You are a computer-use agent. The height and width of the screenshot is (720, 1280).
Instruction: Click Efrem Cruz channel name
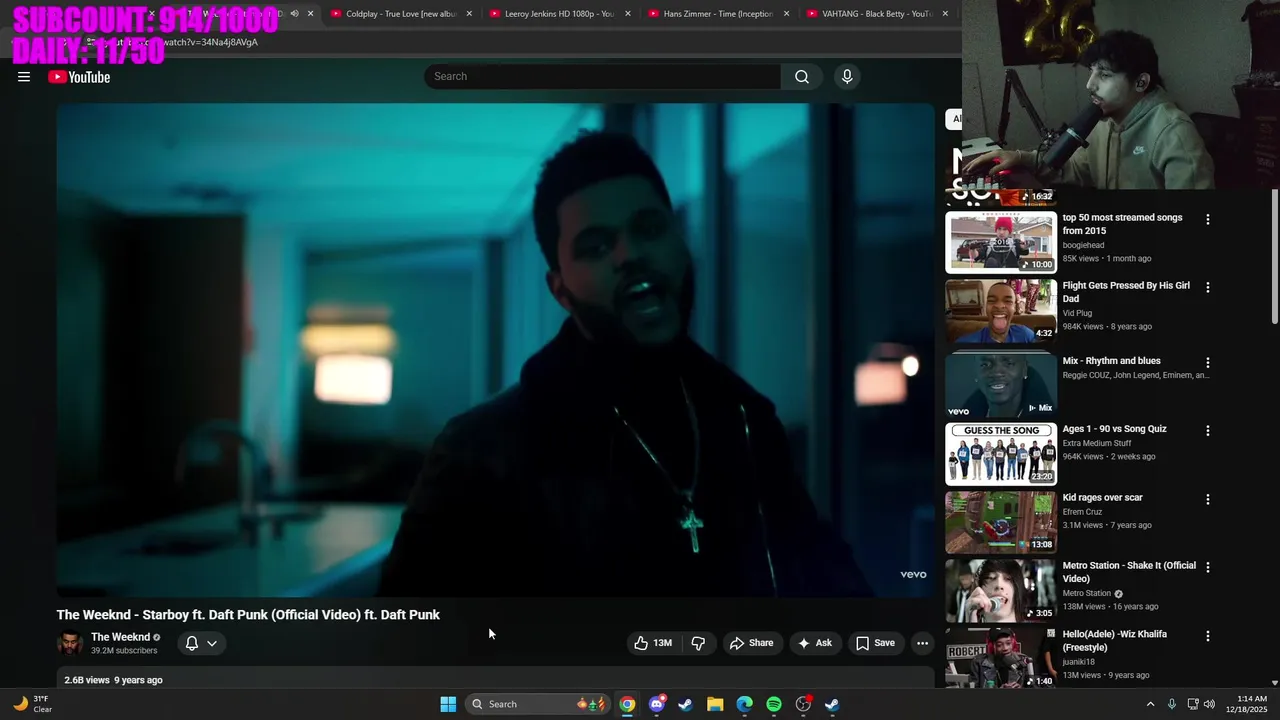tap(1082, 512)
